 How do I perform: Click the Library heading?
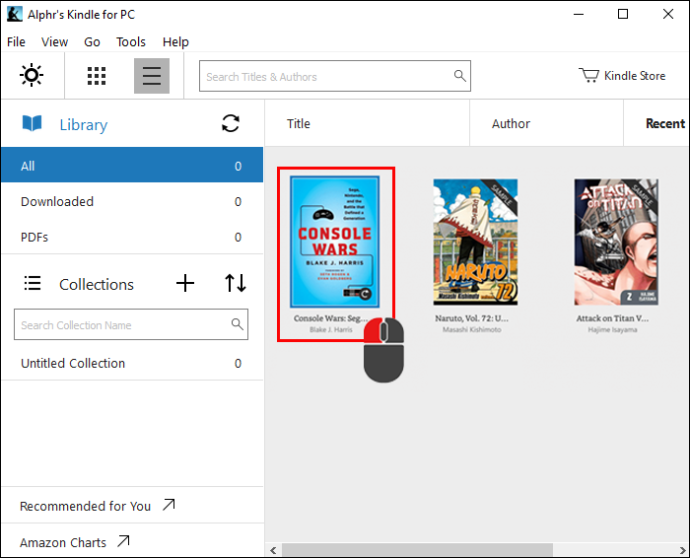tap(84, 125)
